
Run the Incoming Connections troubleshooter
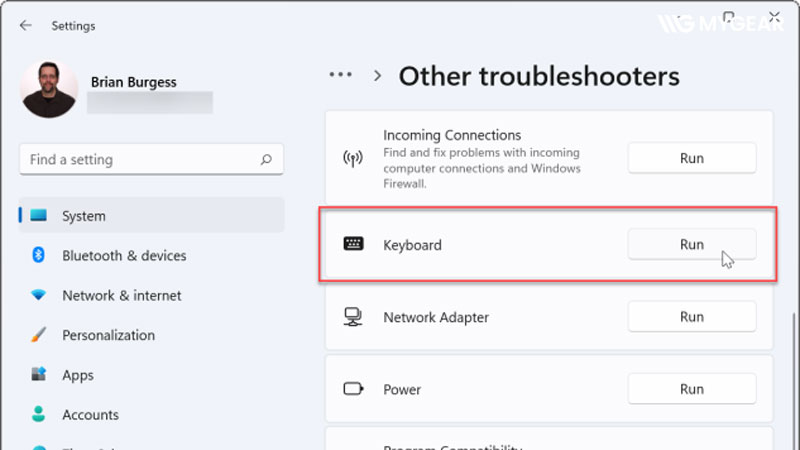691,158
